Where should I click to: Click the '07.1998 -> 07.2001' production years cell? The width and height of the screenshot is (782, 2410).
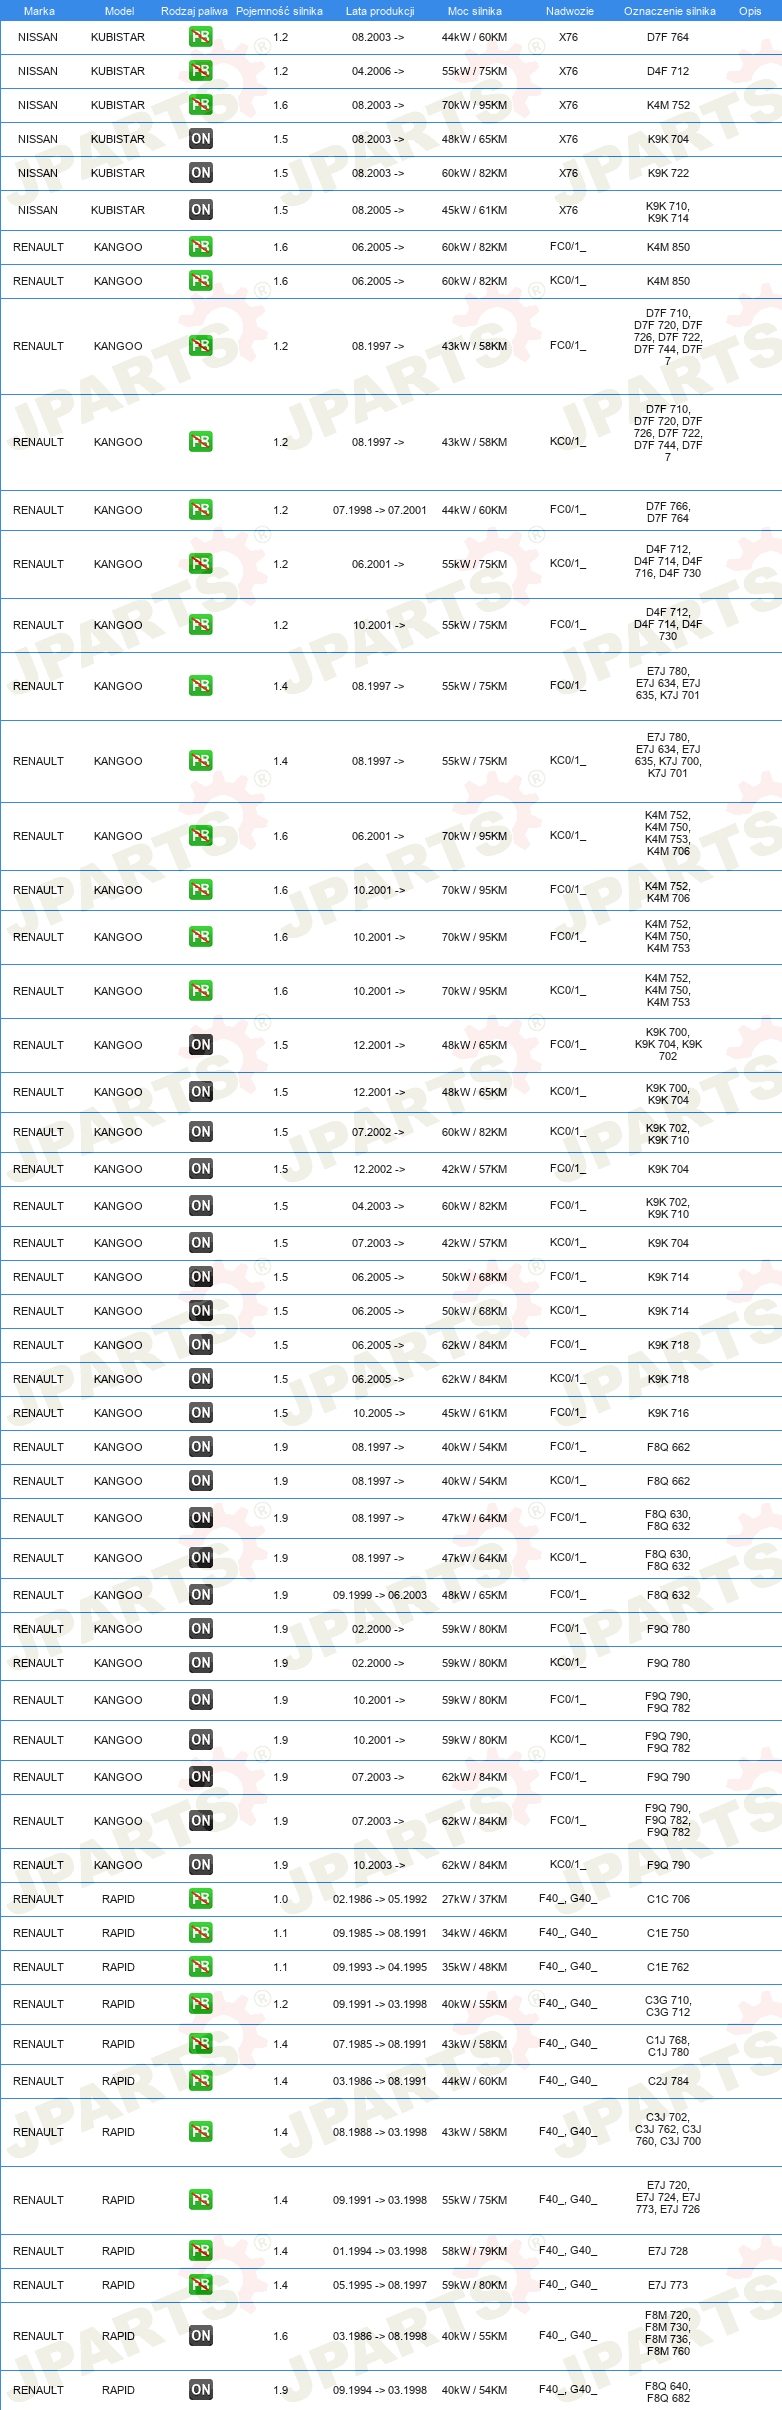click(x=380, y=510)
